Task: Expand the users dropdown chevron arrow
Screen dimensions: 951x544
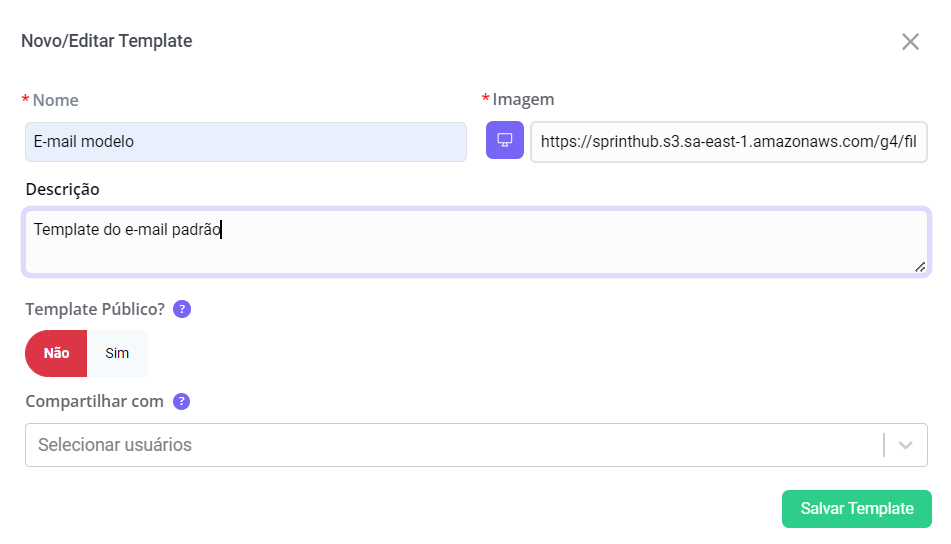Action: 906,445
